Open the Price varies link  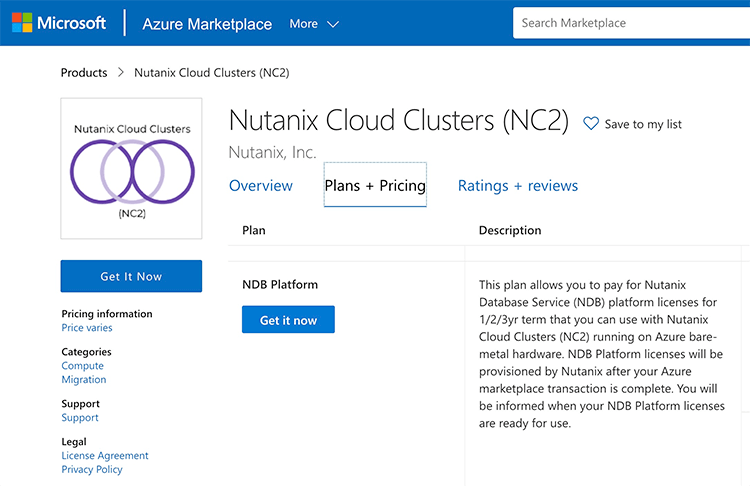[x=87, y=328]
